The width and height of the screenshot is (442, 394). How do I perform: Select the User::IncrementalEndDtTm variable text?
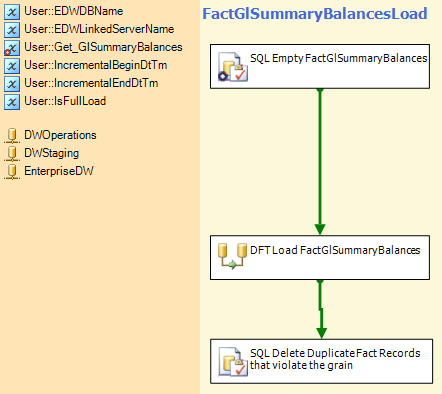(x=91, y=83)
